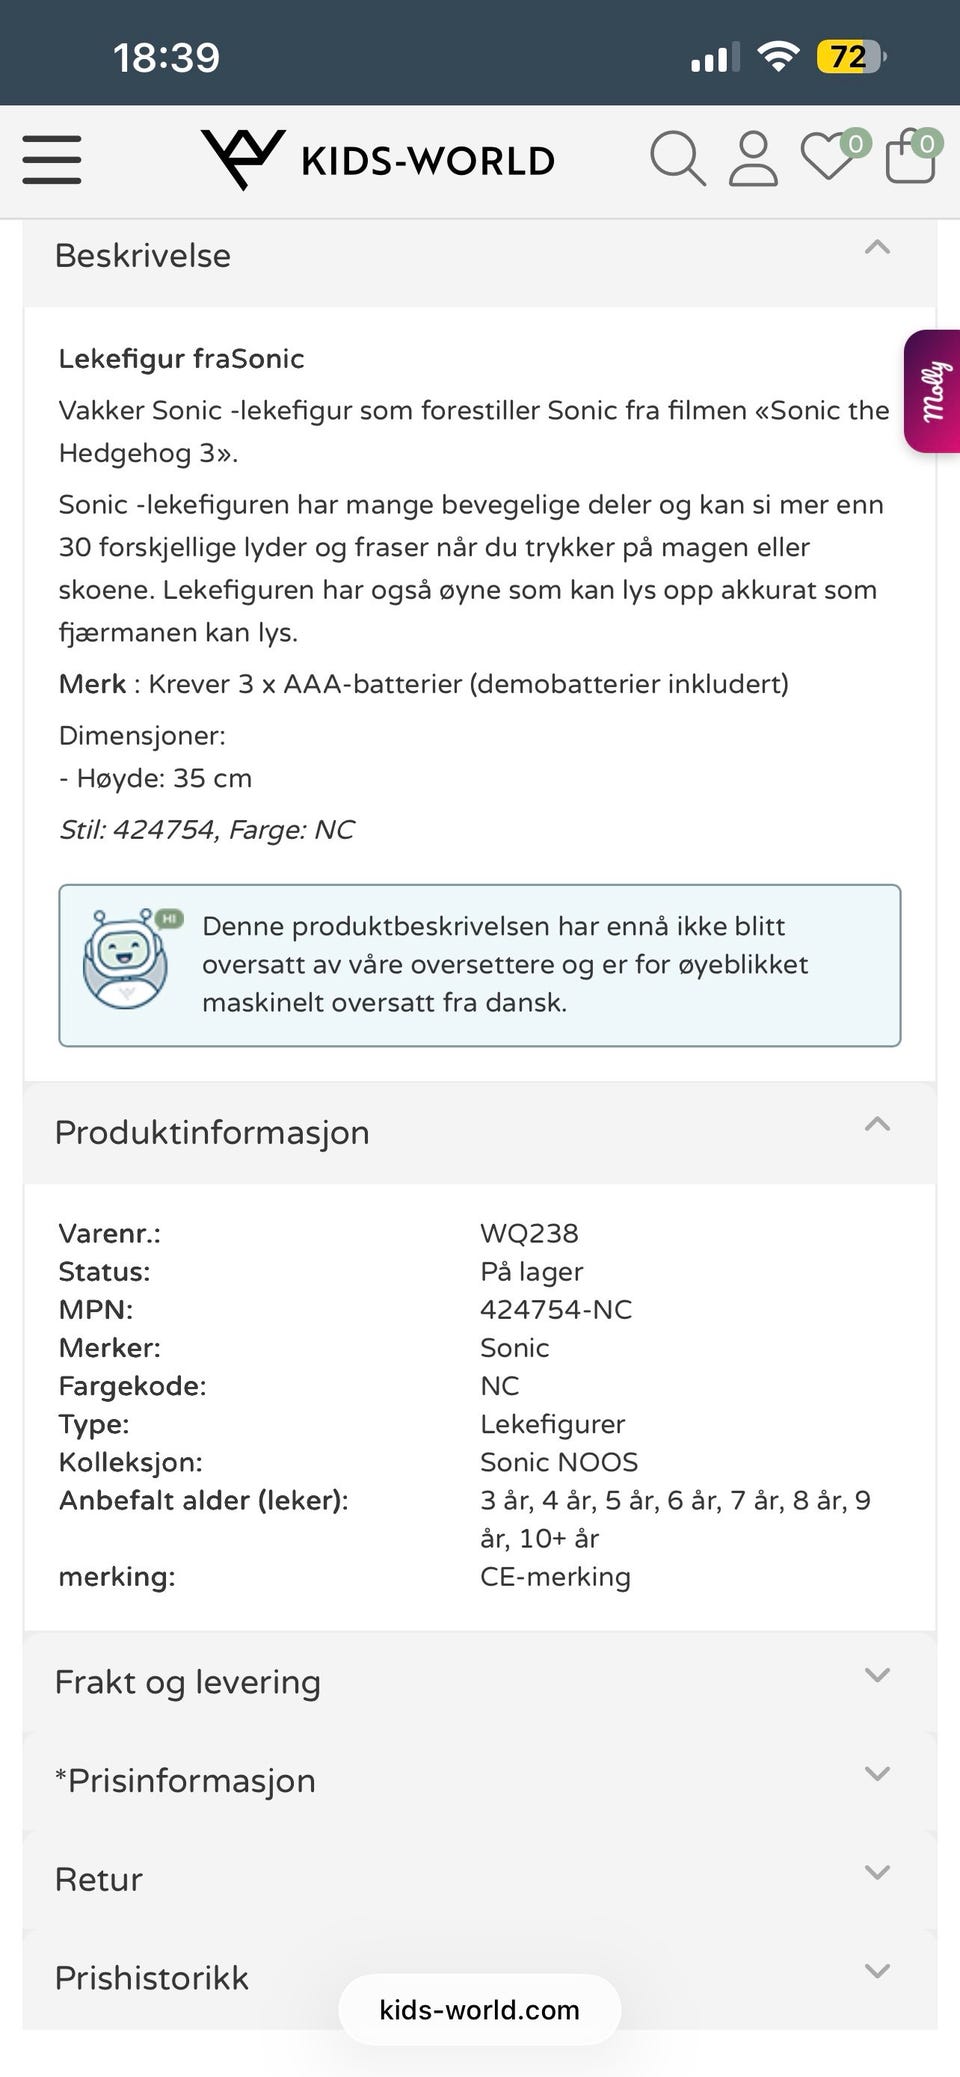Viewport: 960px width, 2077px height.
Task: Open the user account icon
Action: pyautogui.click(x=753, y=159)
